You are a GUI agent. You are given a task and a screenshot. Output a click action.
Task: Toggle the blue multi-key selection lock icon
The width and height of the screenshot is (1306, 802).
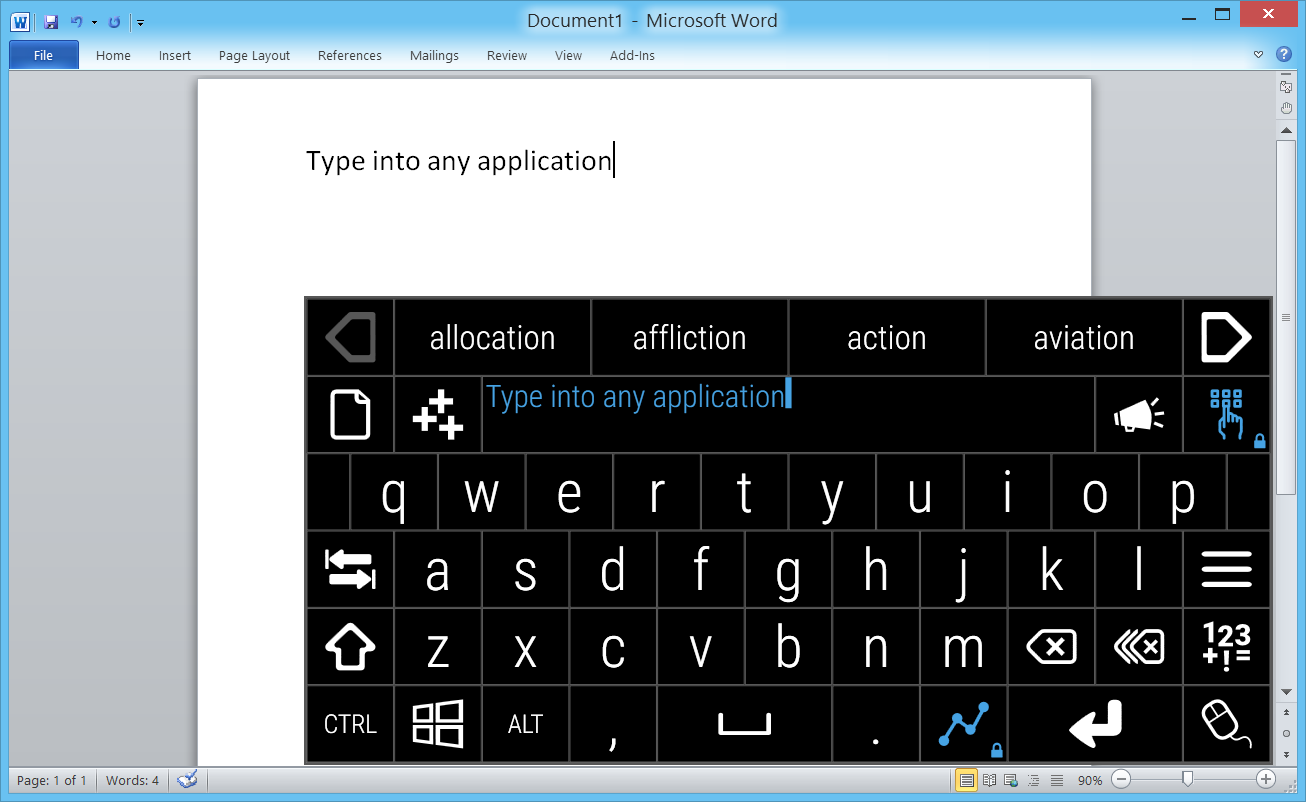[1226, 414]
